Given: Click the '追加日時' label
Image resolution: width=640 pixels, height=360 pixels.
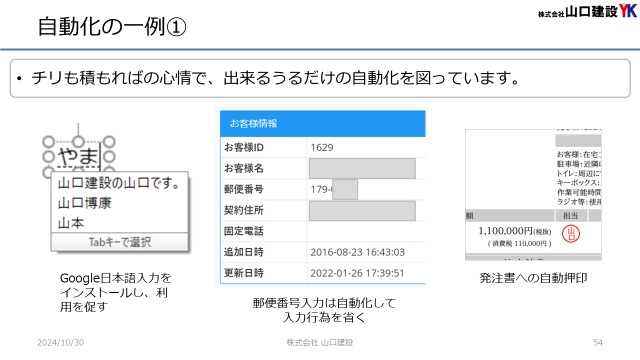Looking at the screenshot, I should click(x=244, y=252).
